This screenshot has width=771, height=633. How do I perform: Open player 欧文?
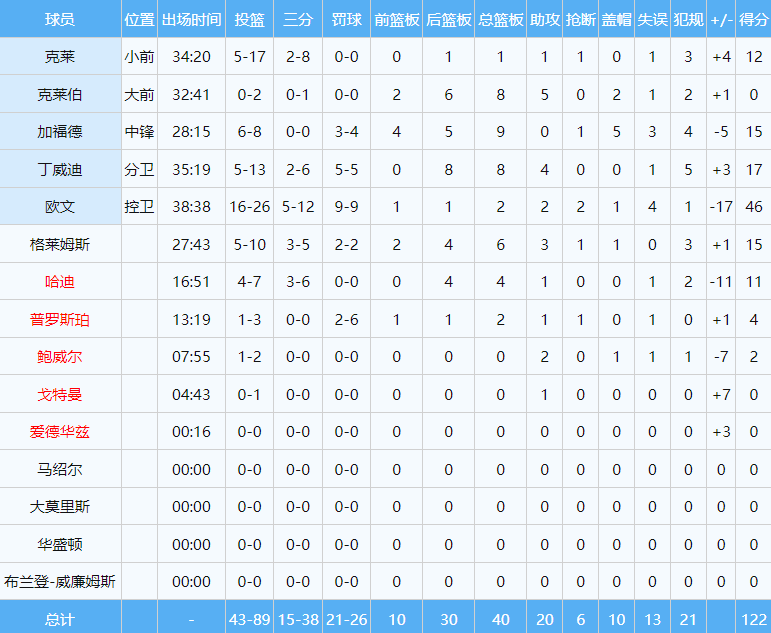coord(60,207)
